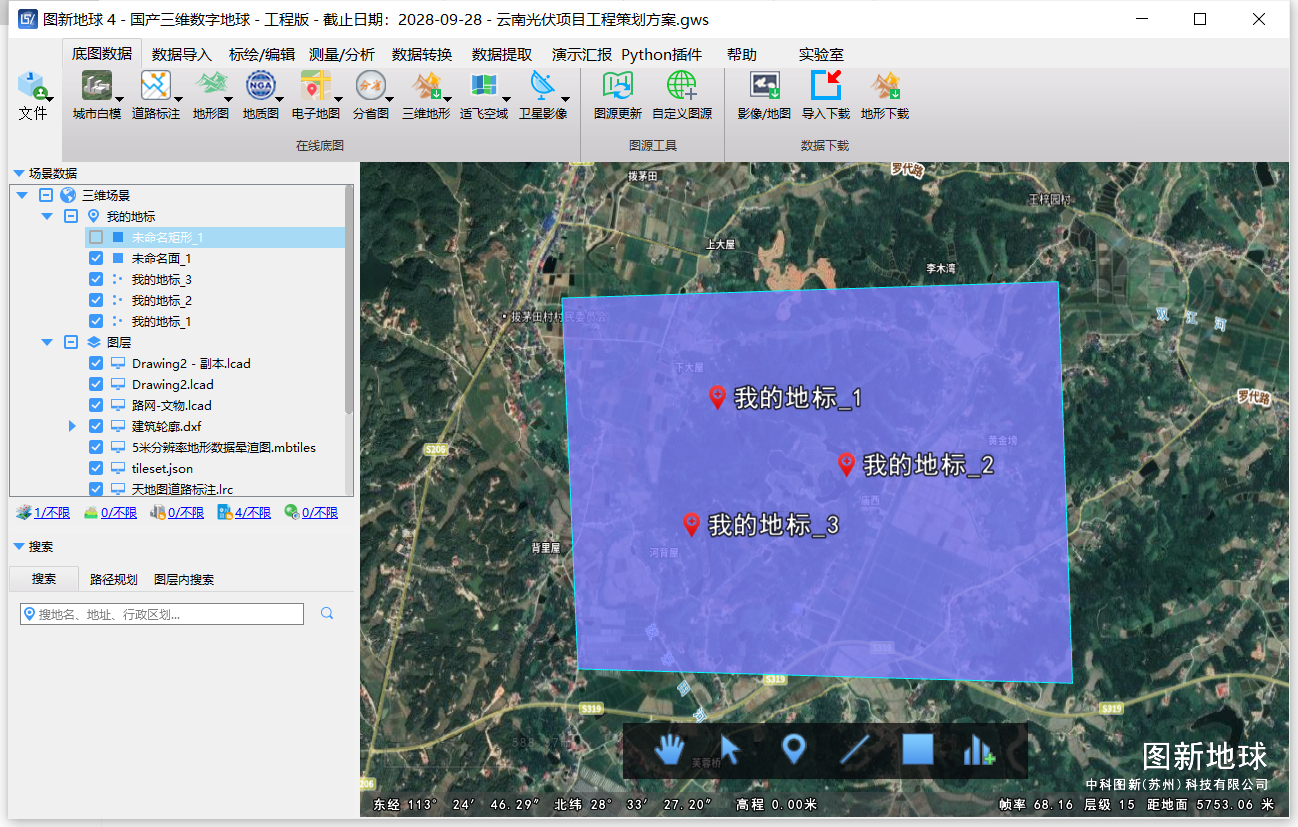The image size is (1298, 827).
Task: Click the 我的地标_2 red pin on map
Action: click(846, 464)
